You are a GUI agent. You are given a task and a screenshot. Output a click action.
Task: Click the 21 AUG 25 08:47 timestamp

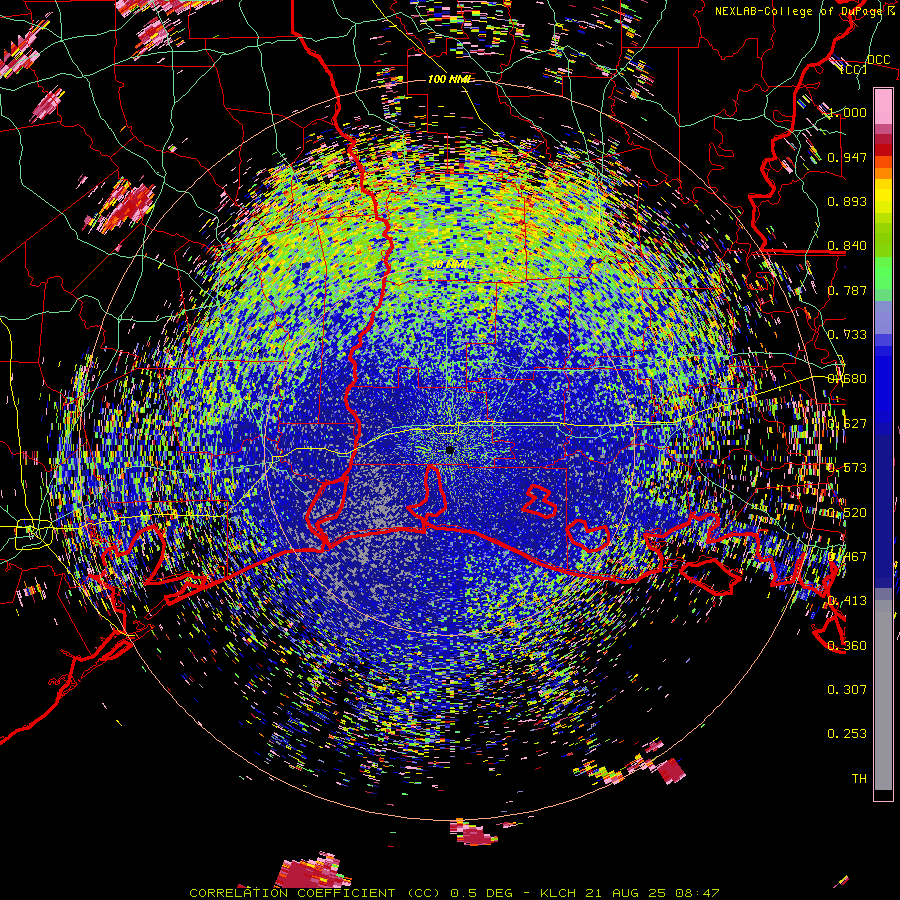point(653,893)
